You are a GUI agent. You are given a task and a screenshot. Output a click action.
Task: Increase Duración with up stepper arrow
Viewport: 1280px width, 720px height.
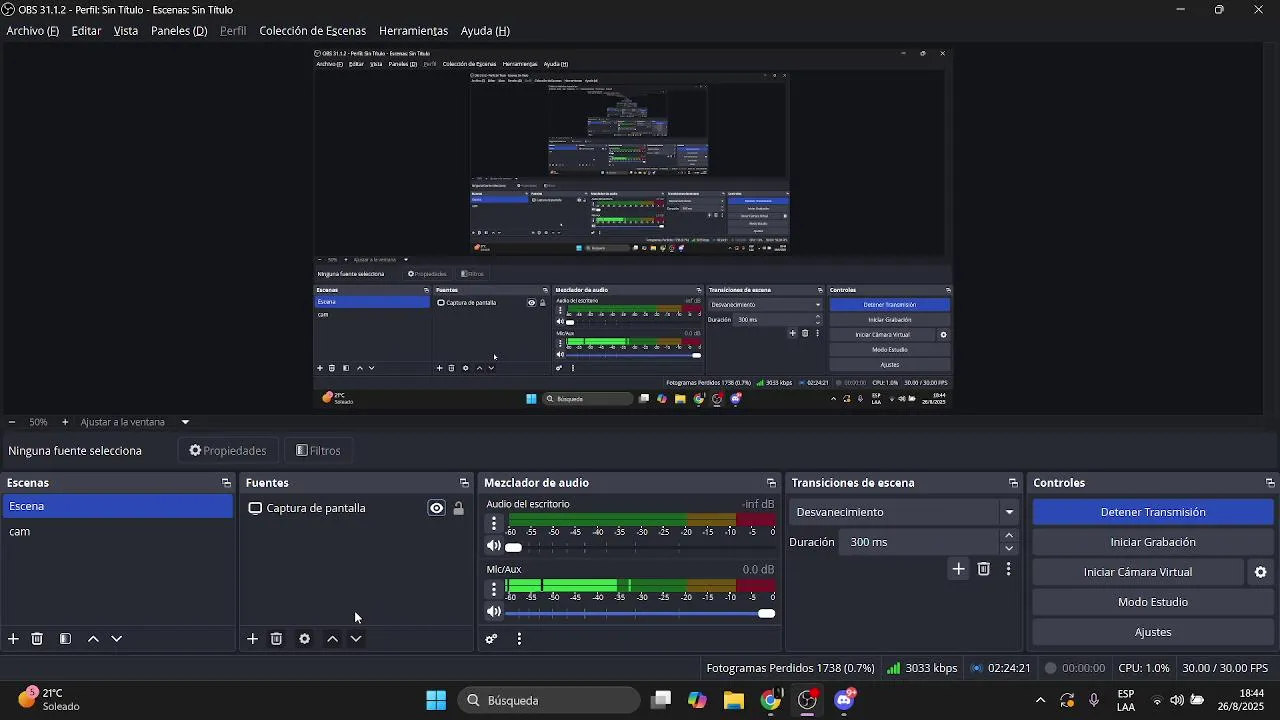pos(1009,536)
